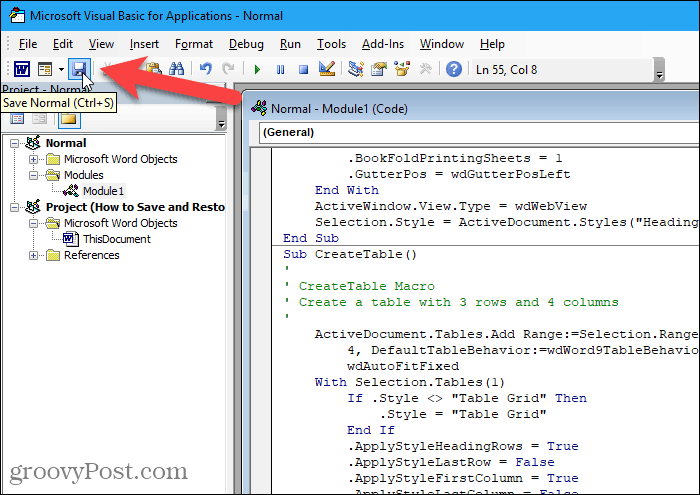Image resolution: width=700 pixels, height=495 pixels.
Task: Open the Edit menu
Action: [62, 44]
